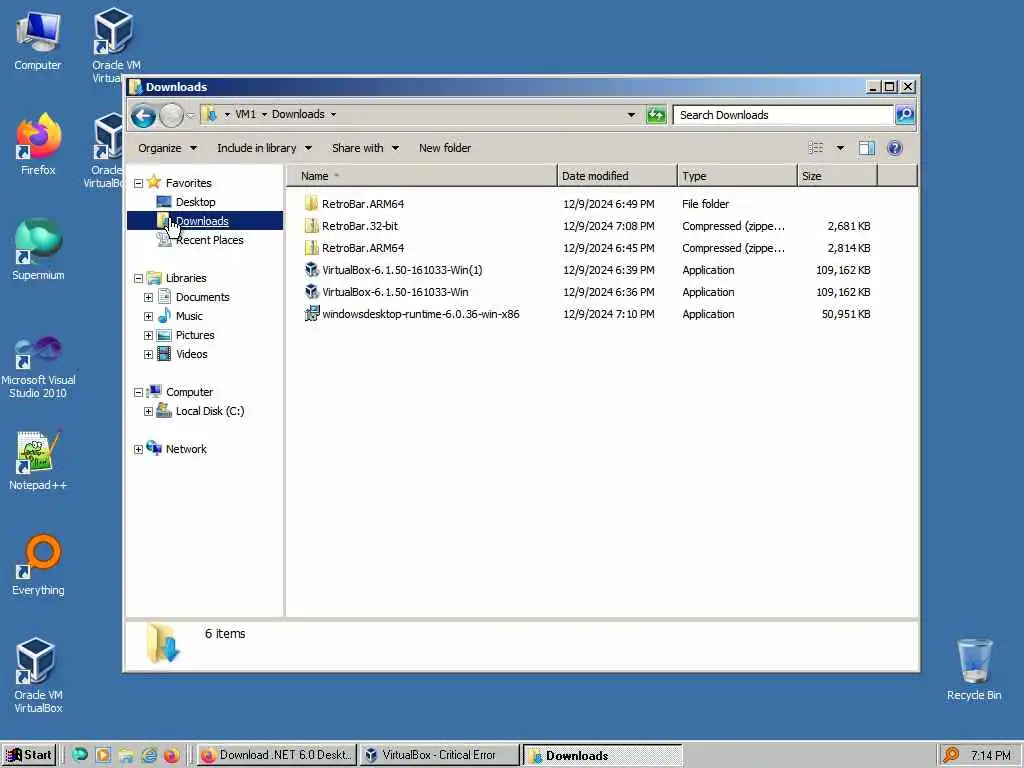
Task: Select the Recycle Bin icon
Action: coord(974,670)
